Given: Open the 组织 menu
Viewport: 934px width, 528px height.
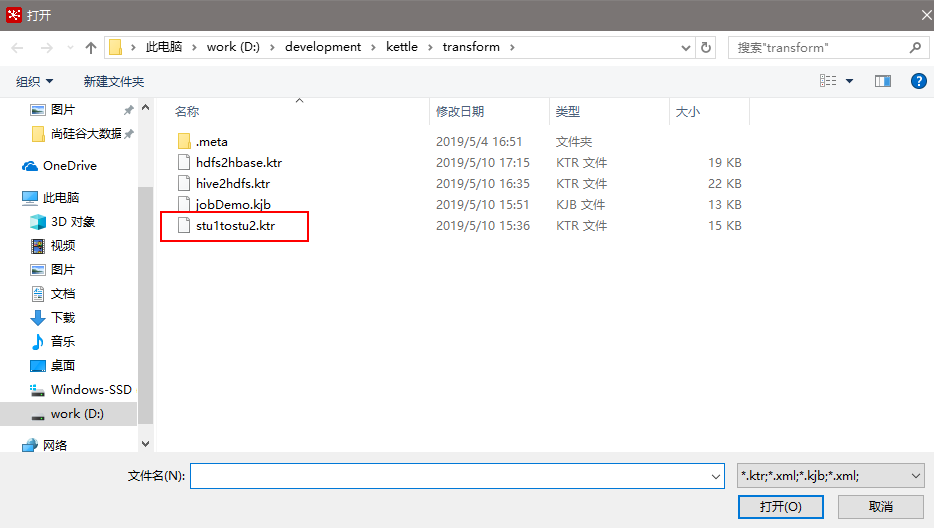Looking at the screenshot, I should tap(34, 81).
